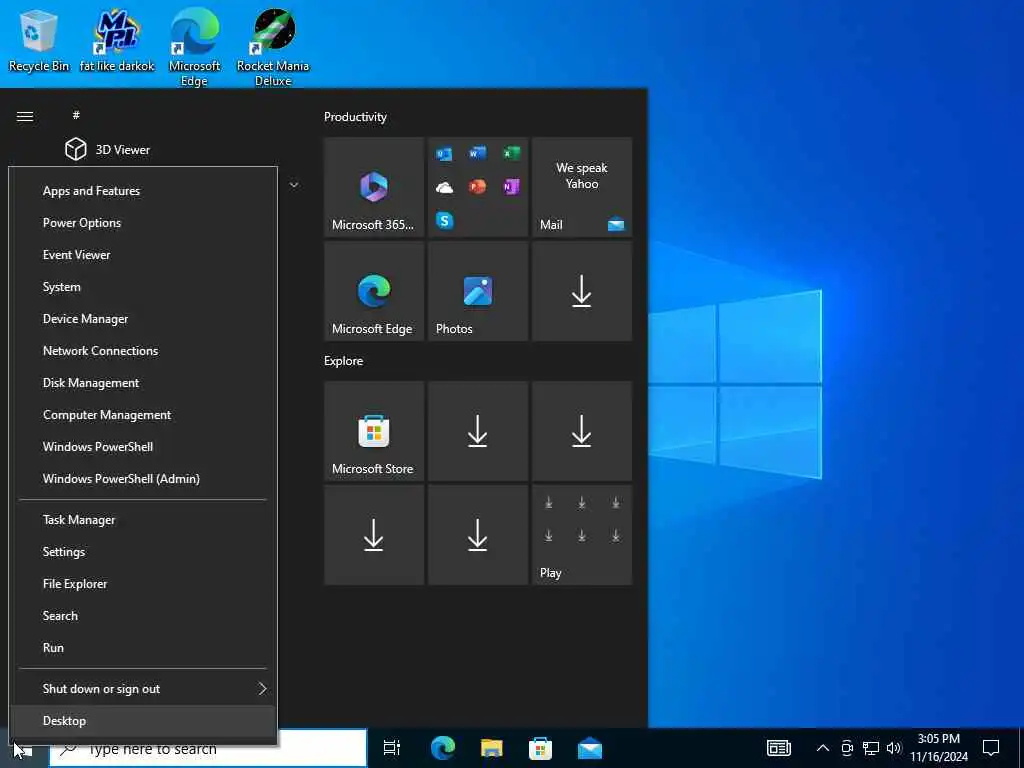The image size is (1024, 768).
Task: Open the Outlook icon in the Office tile
Action: point(444,154)
